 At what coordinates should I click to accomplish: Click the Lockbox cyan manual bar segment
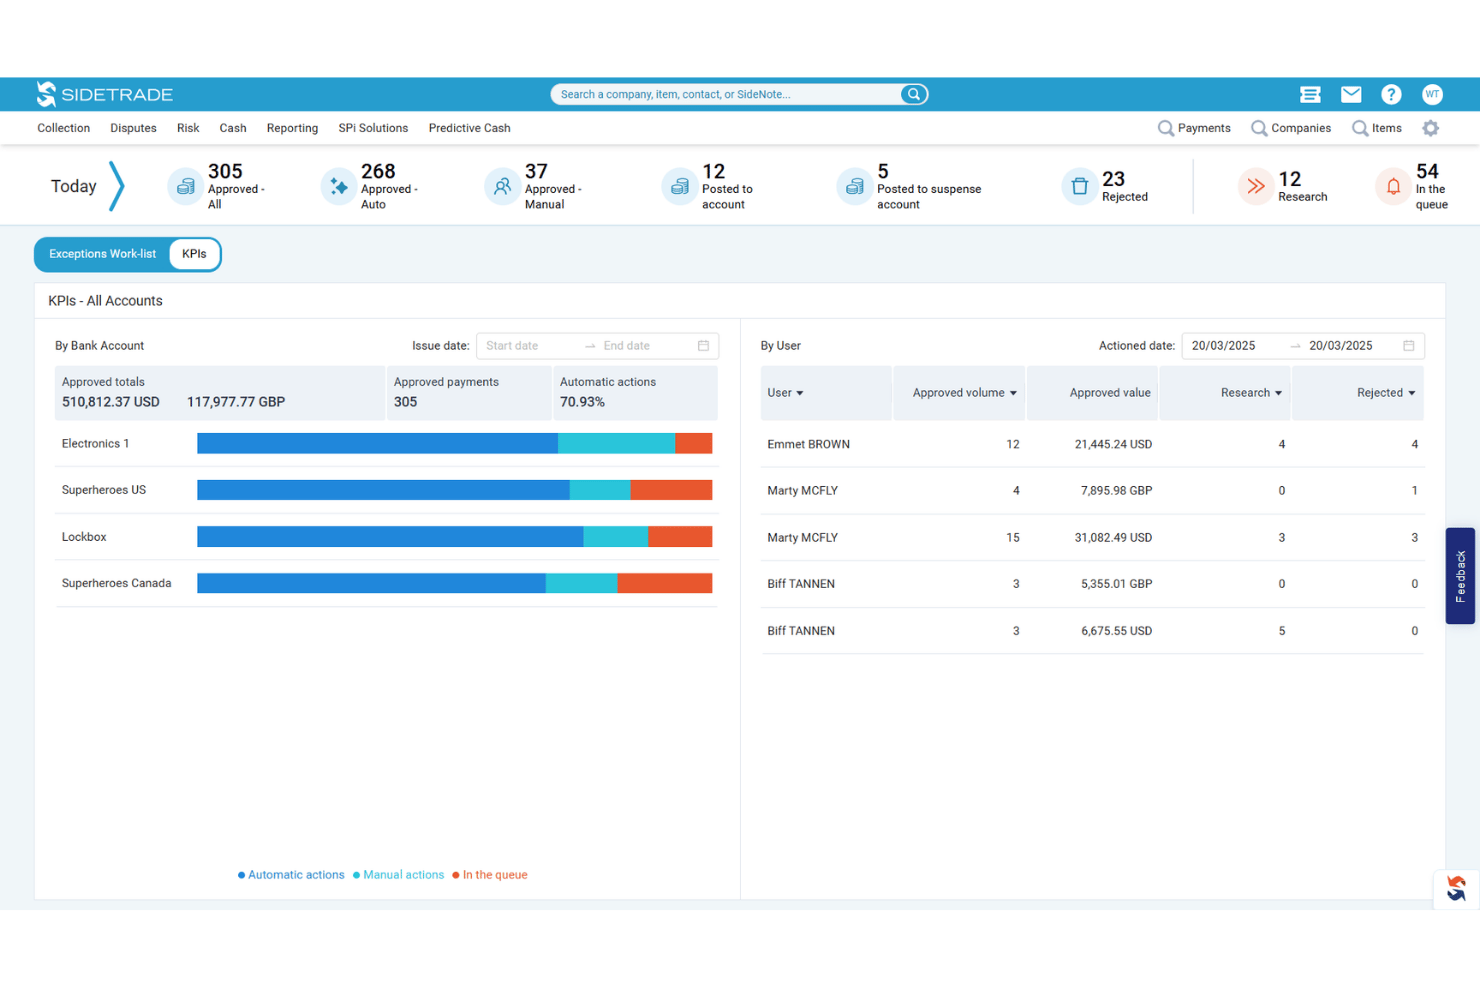(615, 537)
